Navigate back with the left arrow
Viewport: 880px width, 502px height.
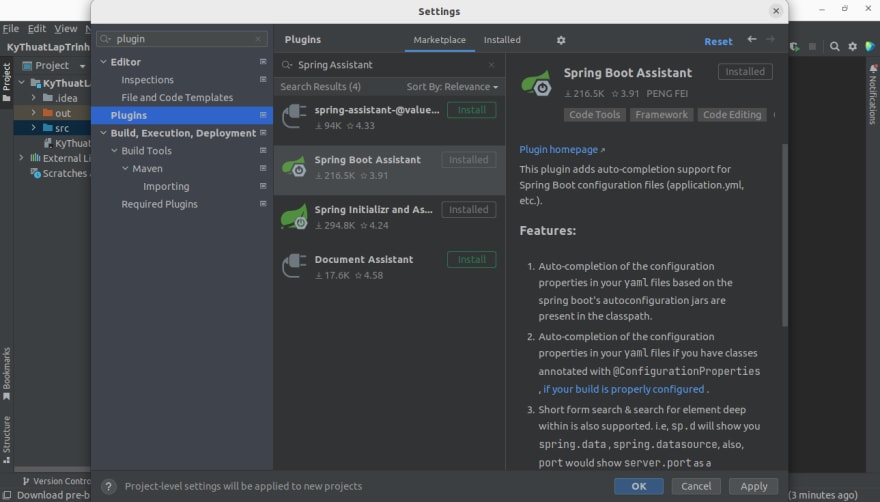tap(752, 39)
